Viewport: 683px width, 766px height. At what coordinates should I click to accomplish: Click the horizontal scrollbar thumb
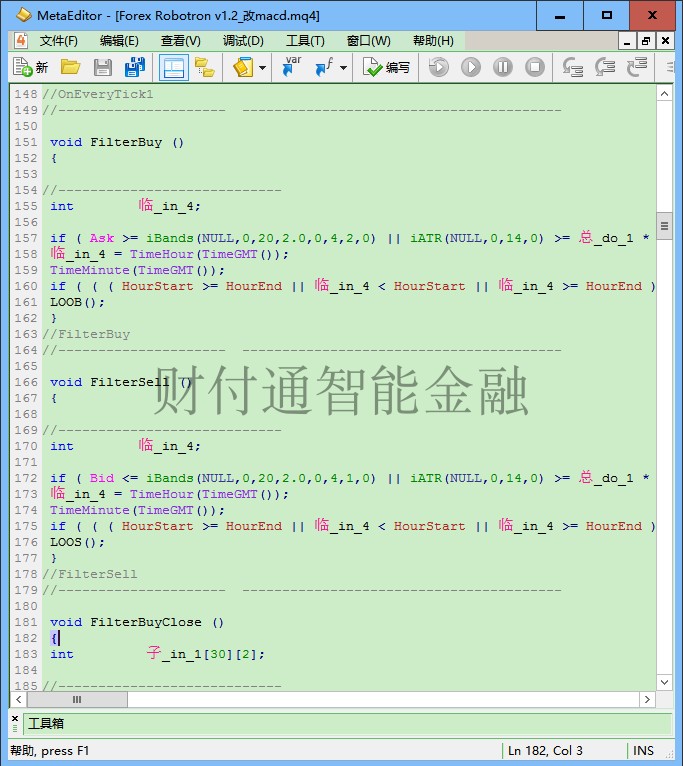tap(77, 700)
